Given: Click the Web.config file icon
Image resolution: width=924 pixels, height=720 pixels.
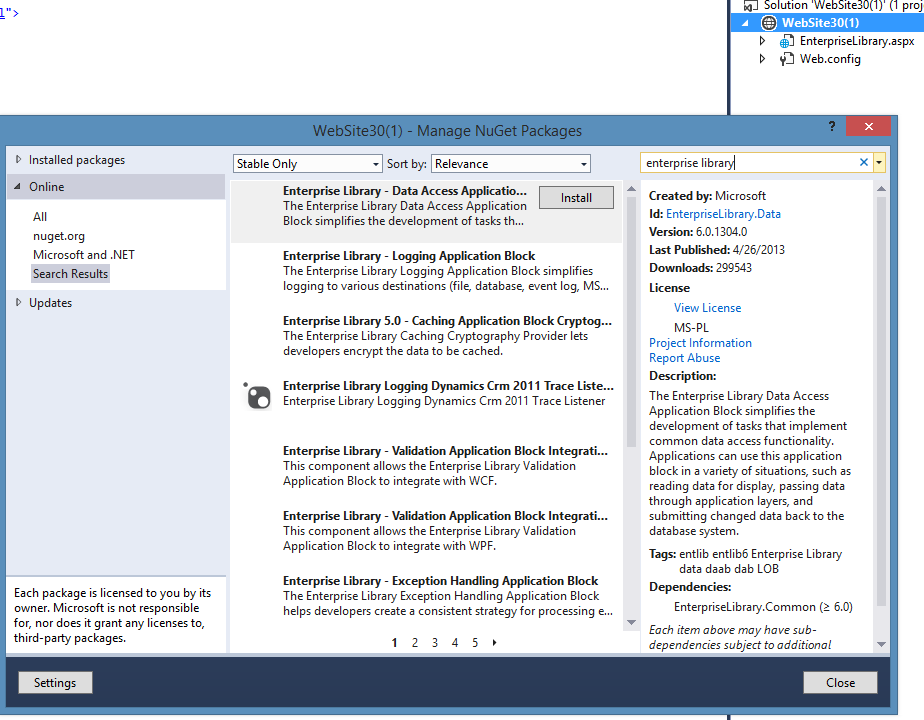Looking at the screenshot, I should 786,59.
